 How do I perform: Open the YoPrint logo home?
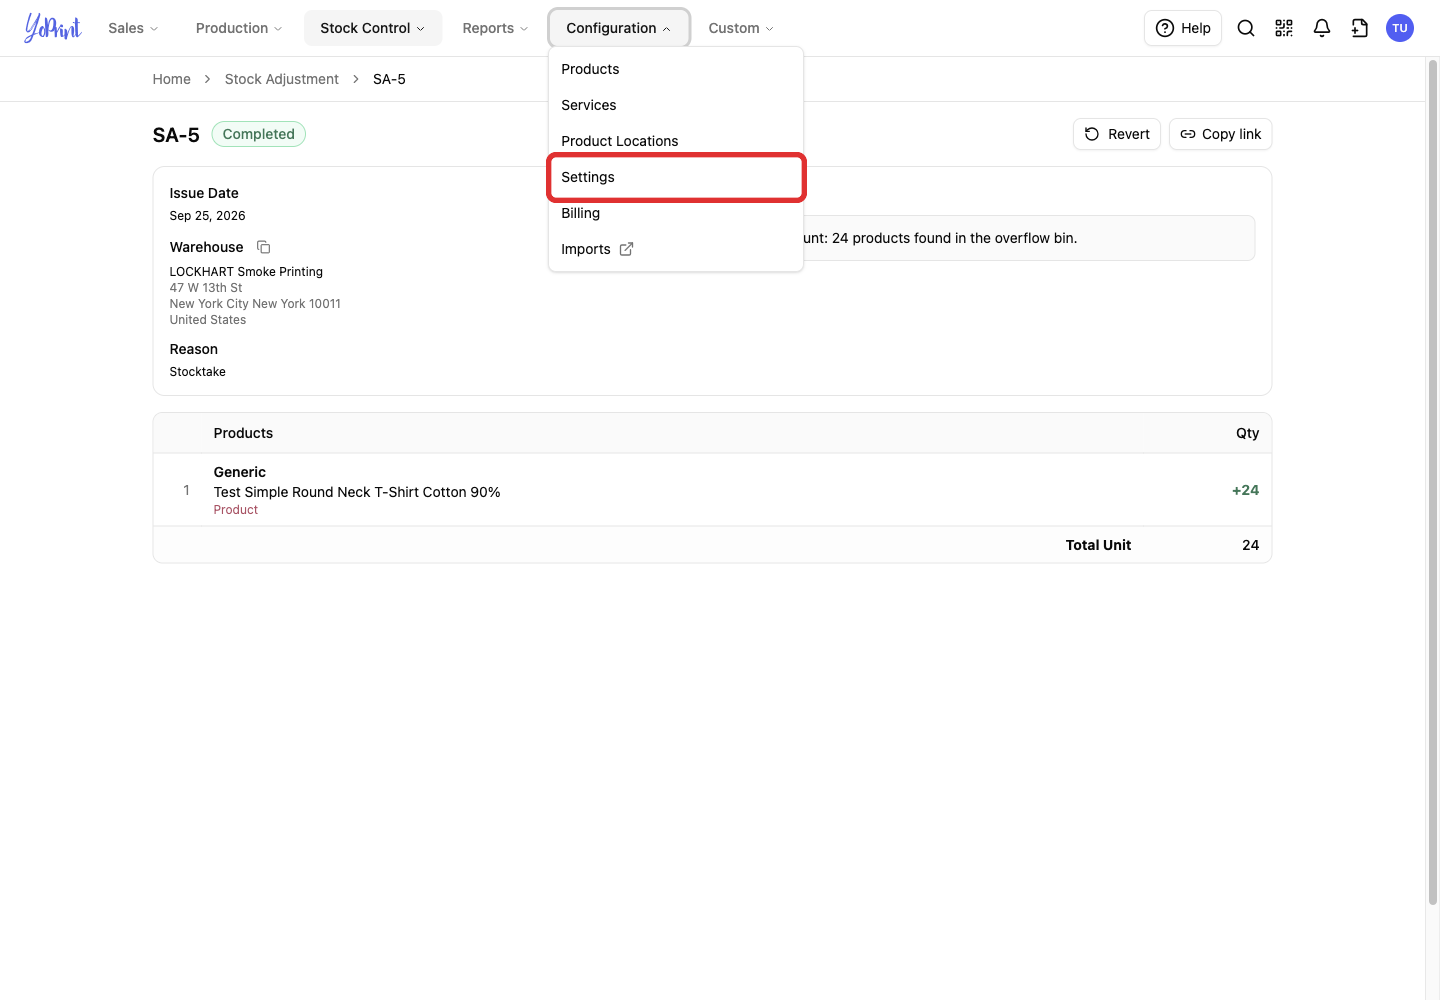click(x=53, y=28)
